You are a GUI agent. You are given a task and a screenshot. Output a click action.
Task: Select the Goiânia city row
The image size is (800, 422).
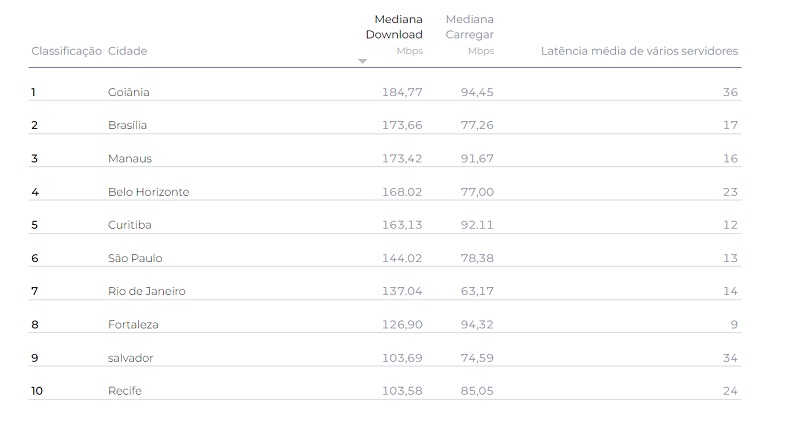coord(128,92)
